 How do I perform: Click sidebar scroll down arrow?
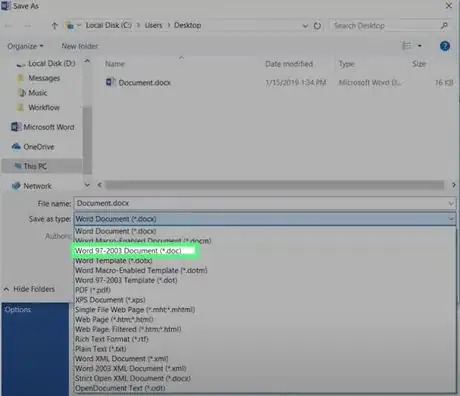(x=87, y=185)
